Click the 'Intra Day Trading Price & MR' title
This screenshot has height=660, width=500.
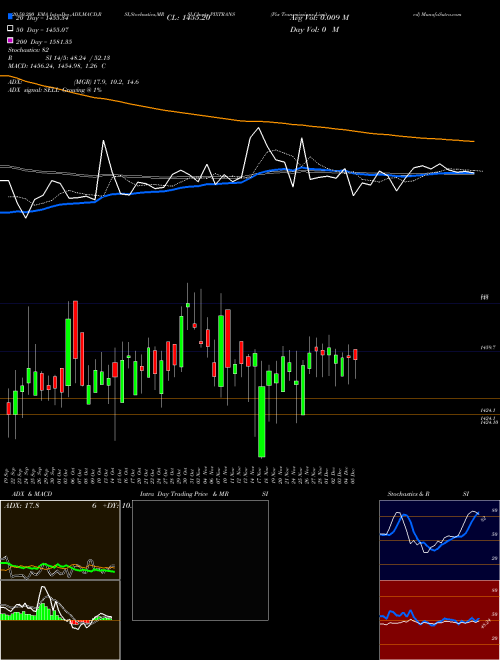click(x=185, y=494)
